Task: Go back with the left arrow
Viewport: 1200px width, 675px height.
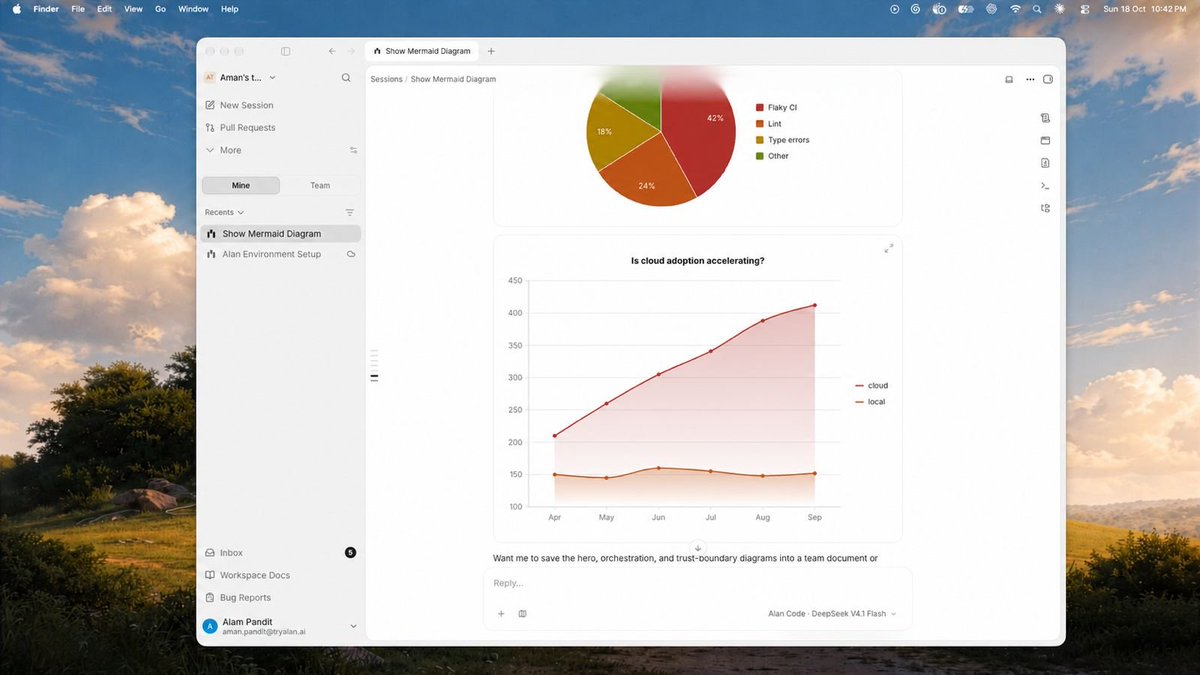Action: pos(332,51)
